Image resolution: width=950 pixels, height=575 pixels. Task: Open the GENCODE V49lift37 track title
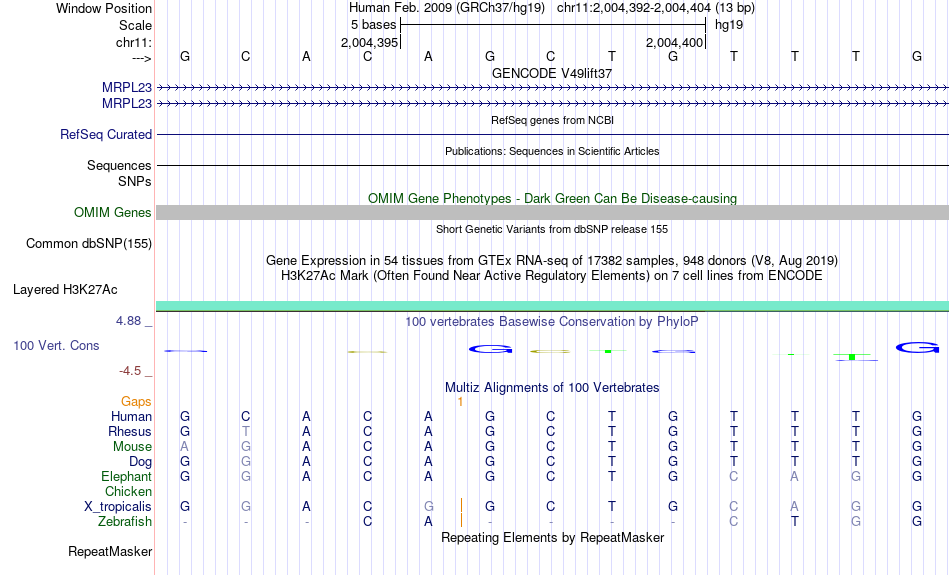(552, 73)
